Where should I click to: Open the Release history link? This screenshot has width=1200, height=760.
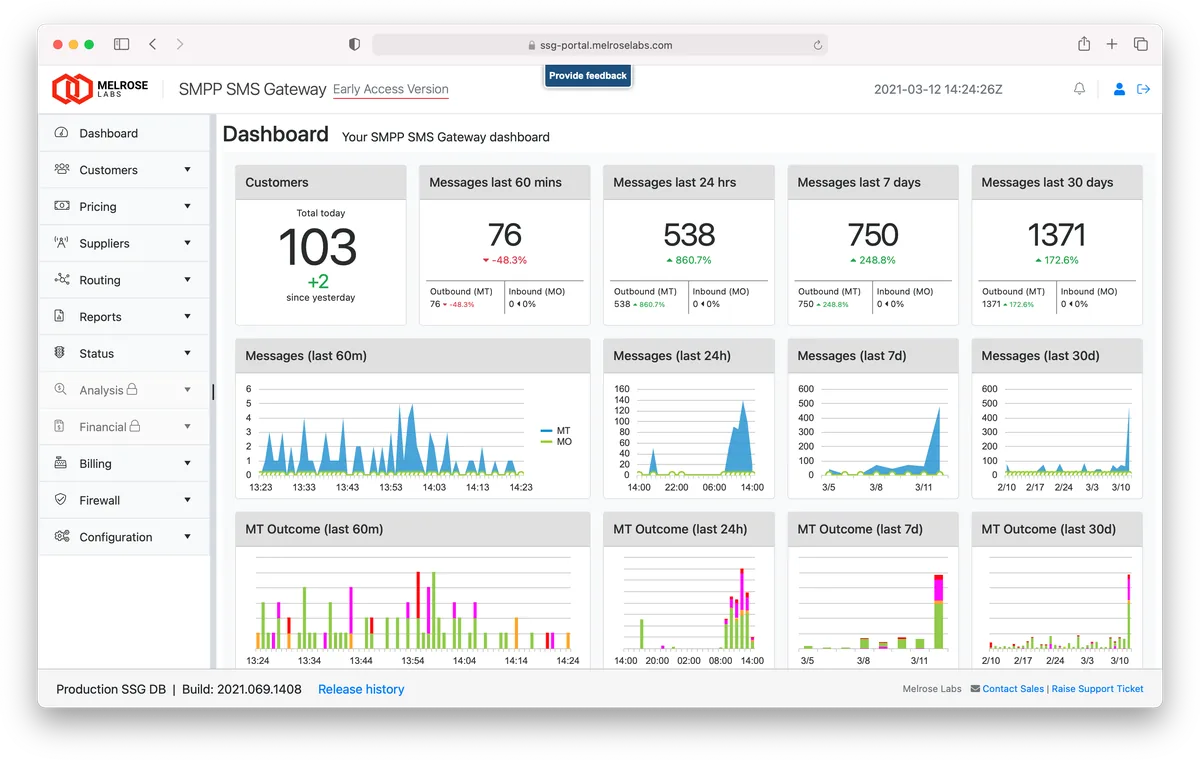tap(361, 689)
